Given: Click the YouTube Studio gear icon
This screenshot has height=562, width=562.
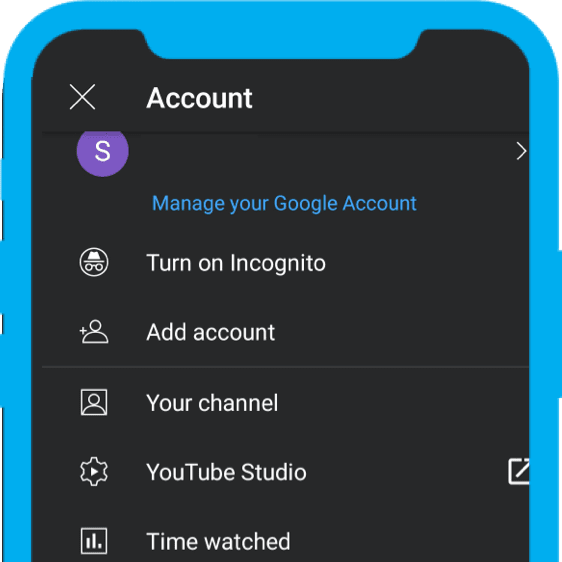Looking at the screenshot, I should [x=94, y=471].
